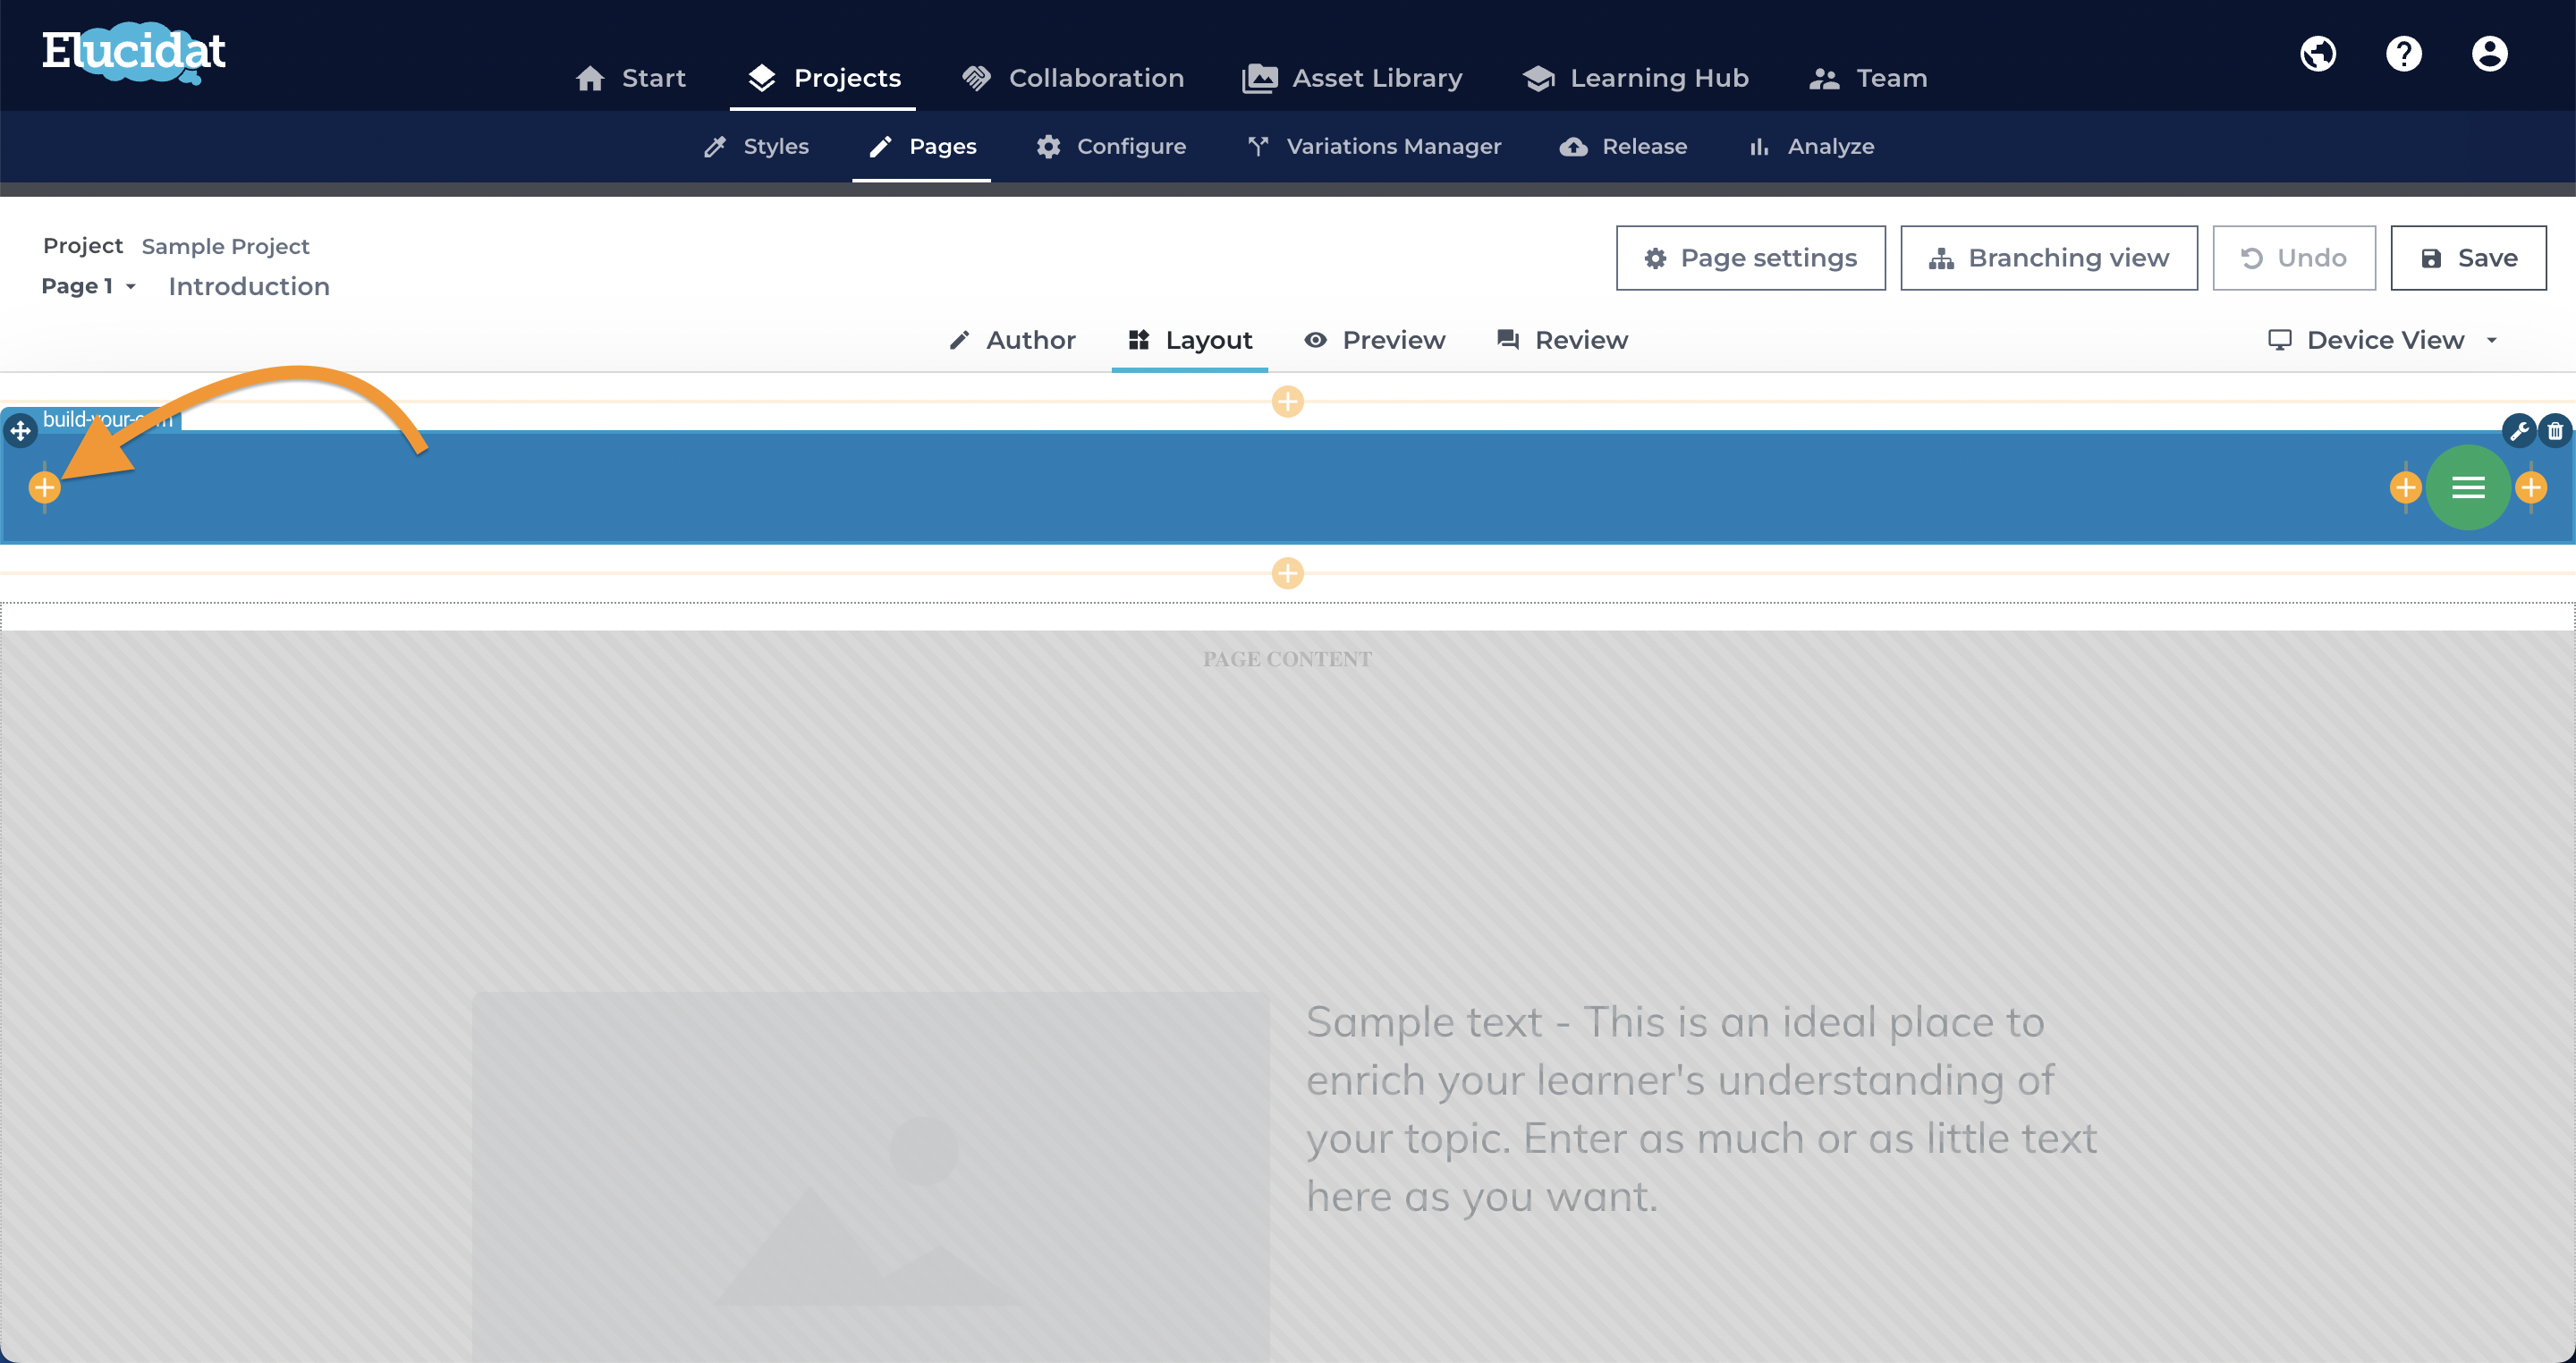Switch to the Preview tab
The image size is (2576, 1363).
[x=1375, y=340]
